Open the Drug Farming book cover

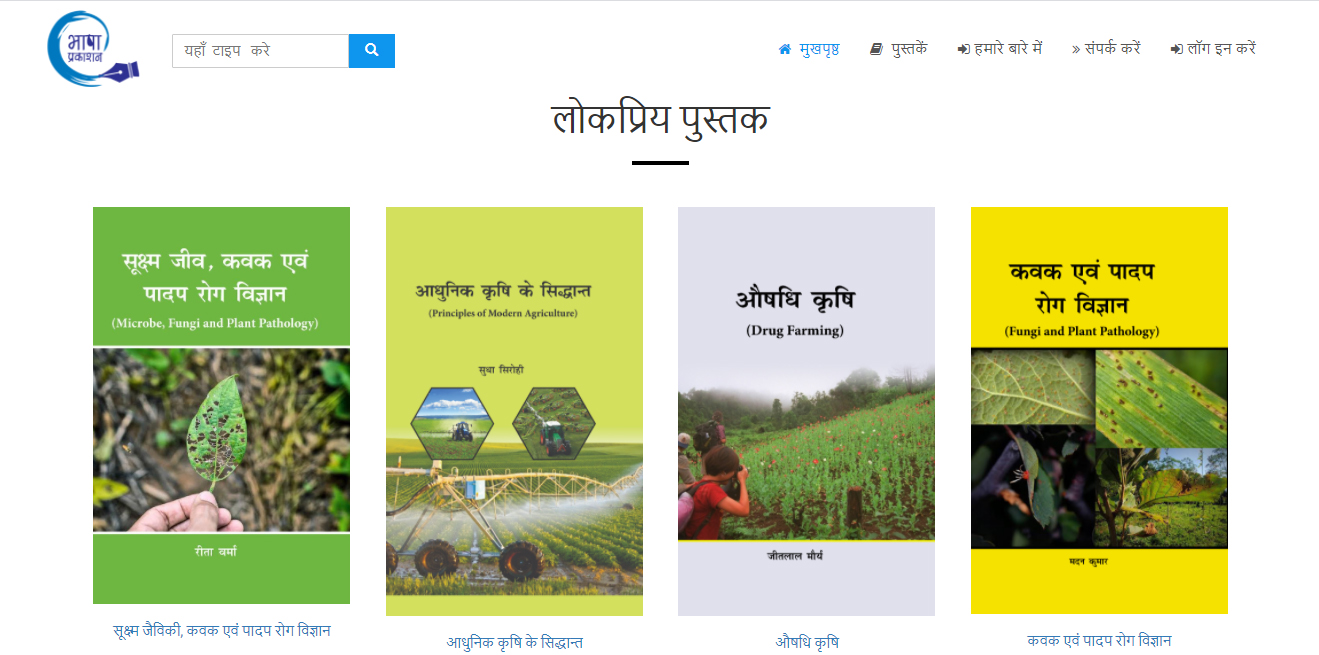click(806, 411)
